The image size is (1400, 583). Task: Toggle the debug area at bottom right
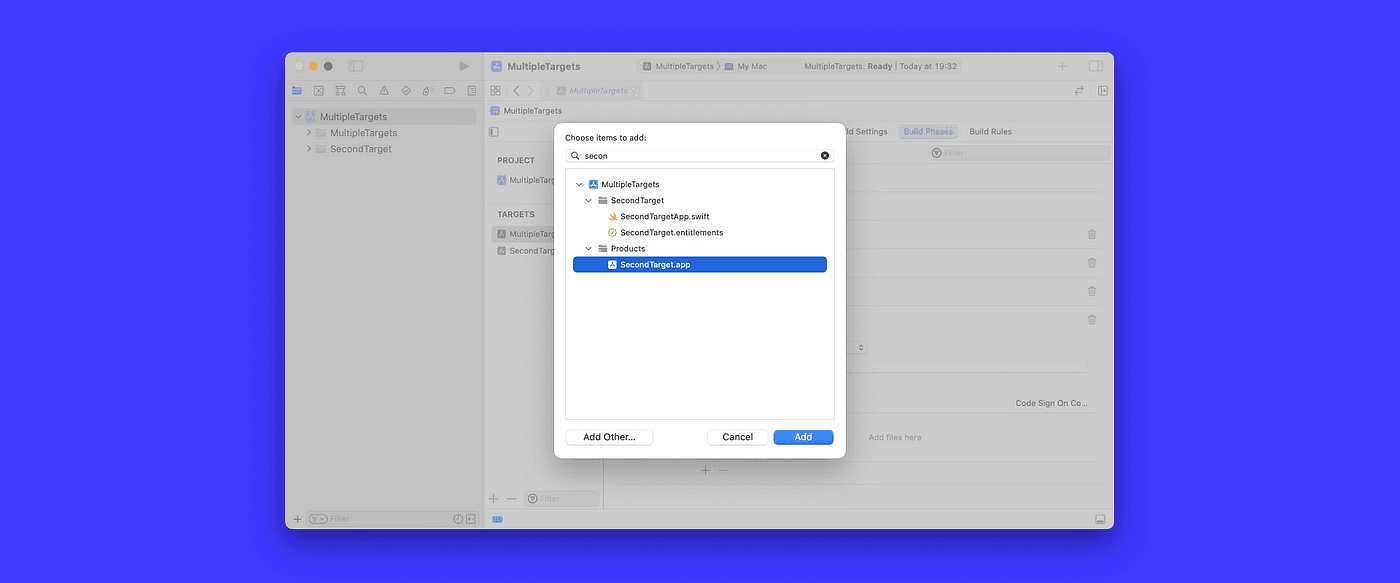(1101, 519)
